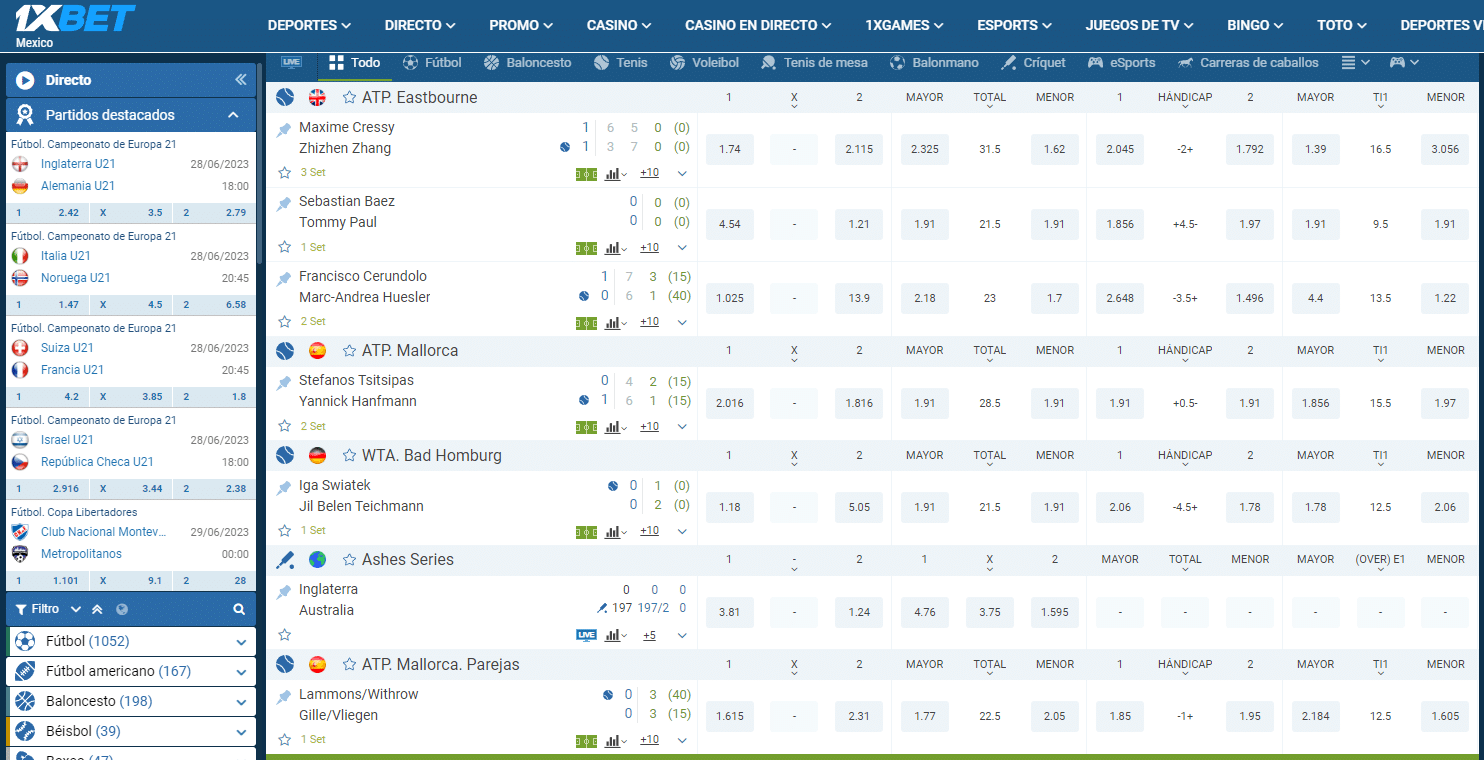This screenshot has height=760, width=1484.
Task: Open the CASINO dropdown menu
Action: (618, 25)
